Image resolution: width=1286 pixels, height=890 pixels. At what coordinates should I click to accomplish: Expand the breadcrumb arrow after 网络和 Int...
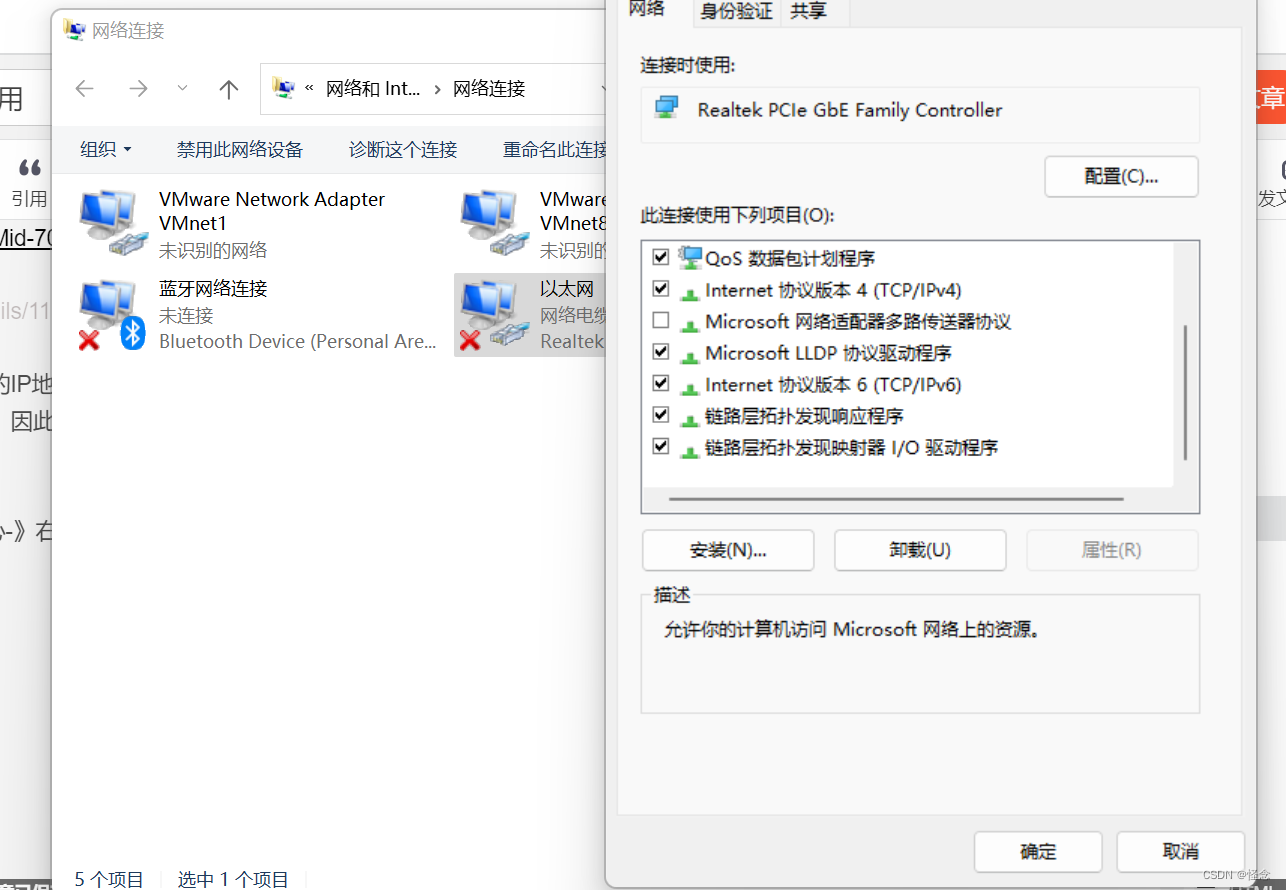(437, 89)
